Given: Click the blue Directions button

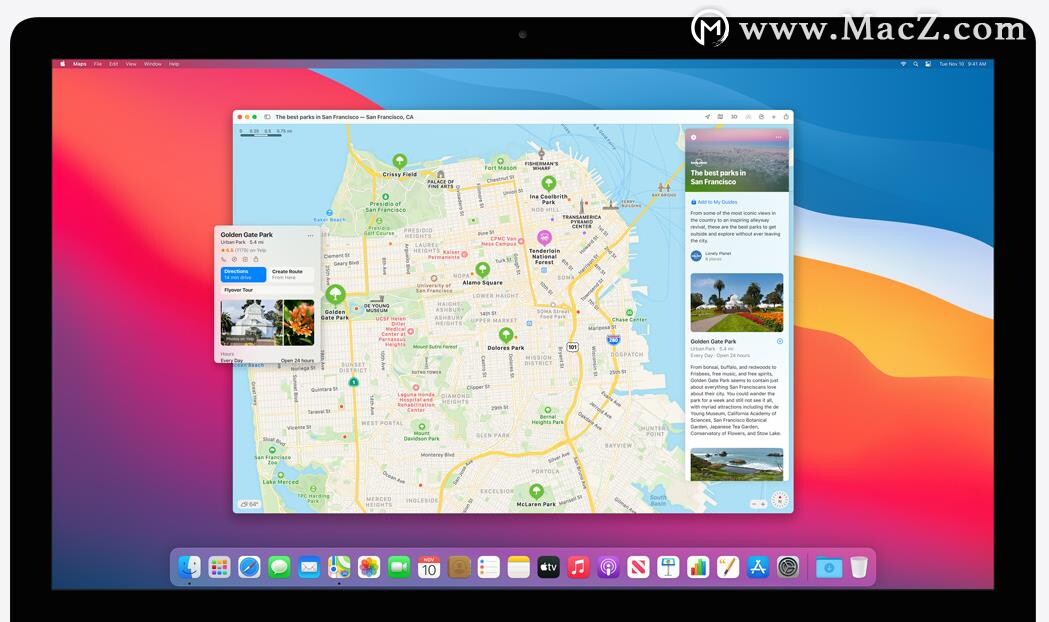Looking at the screenshot, I should coord(244,274).
